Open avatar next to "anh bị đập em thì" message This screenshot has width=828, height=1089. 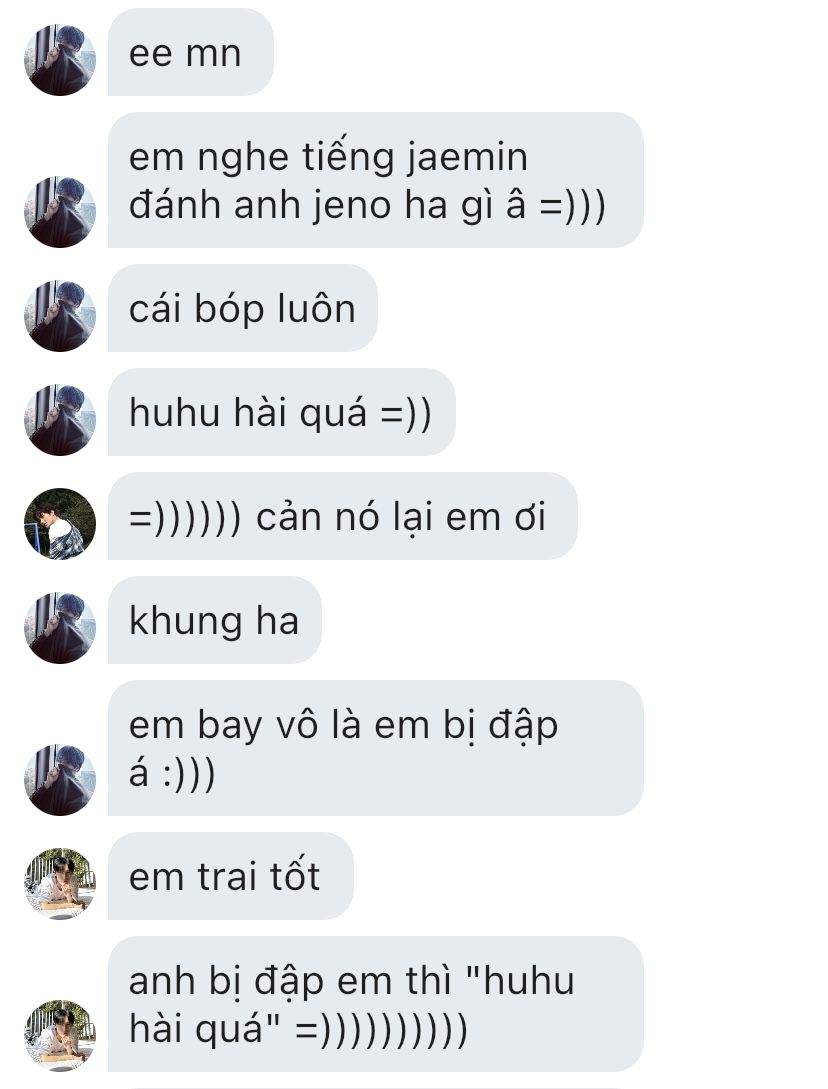point(60,1036)
